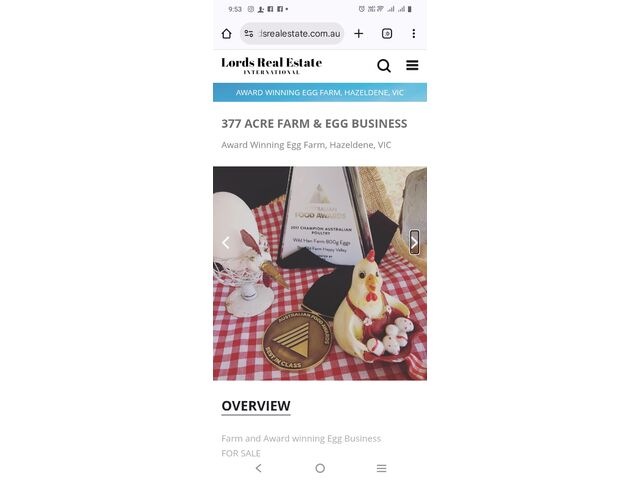Click the Hazeldene, VIC subtitle text
640x480 pixels.
[306, 145]
